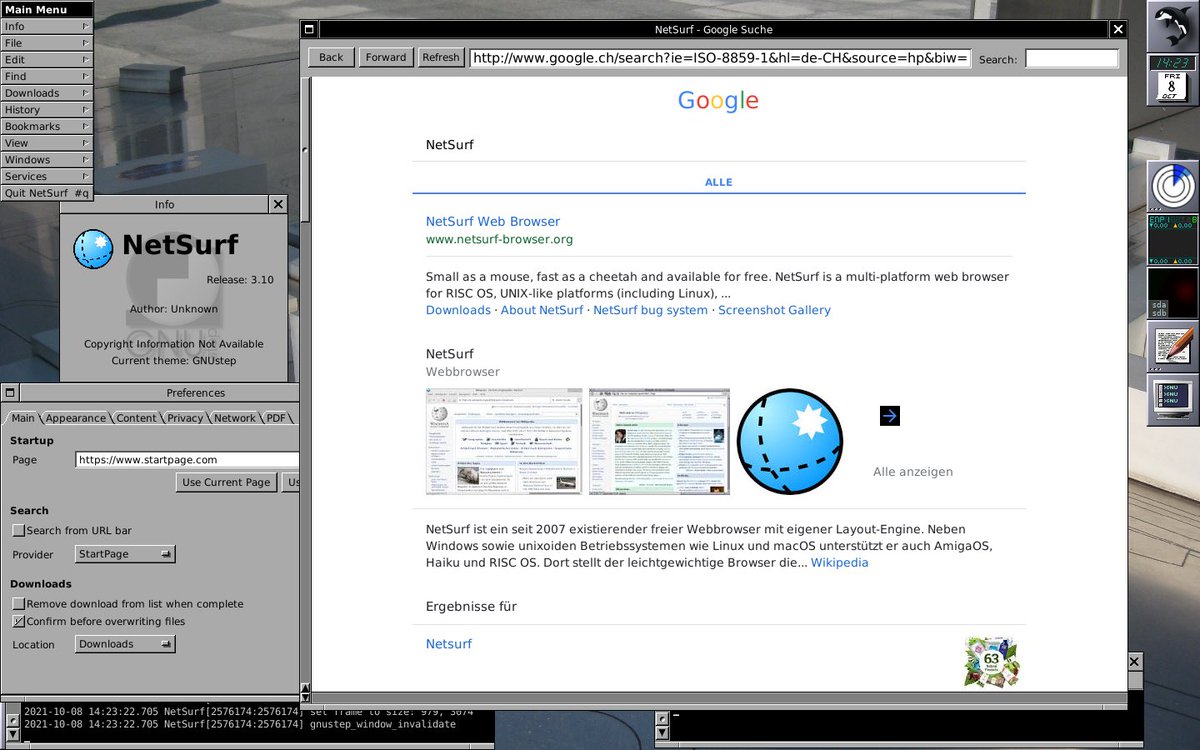Expand the Edit submenu
Image resolution: width=1200 pixels, height=750 pixels.
tap(47, 60)
